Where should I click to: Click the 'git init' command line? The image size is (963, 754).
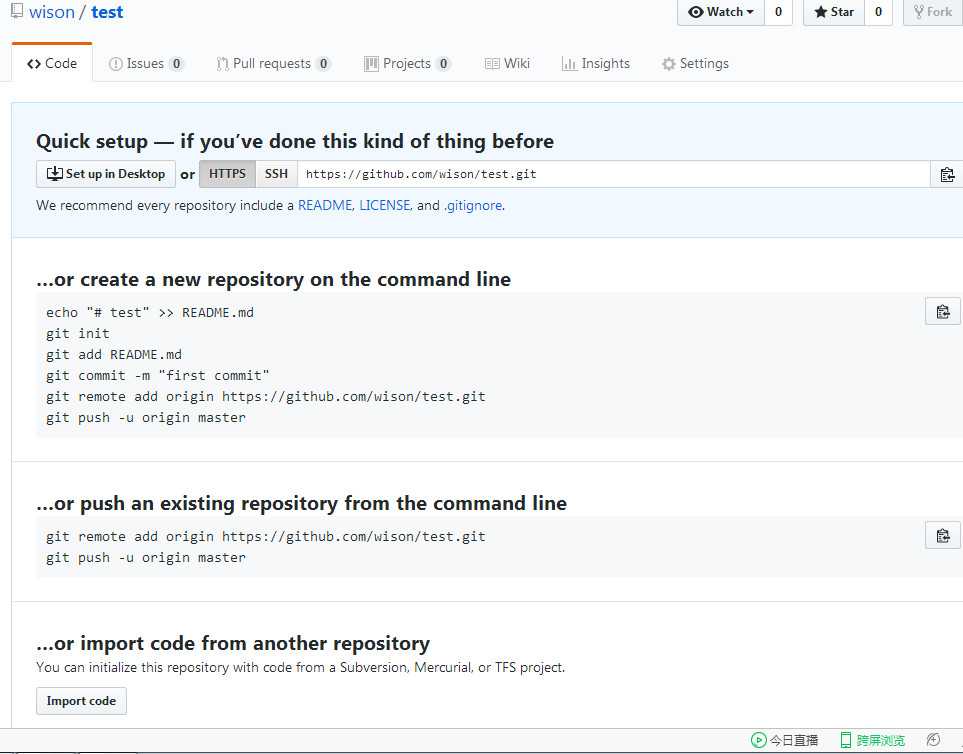(77, 333)
